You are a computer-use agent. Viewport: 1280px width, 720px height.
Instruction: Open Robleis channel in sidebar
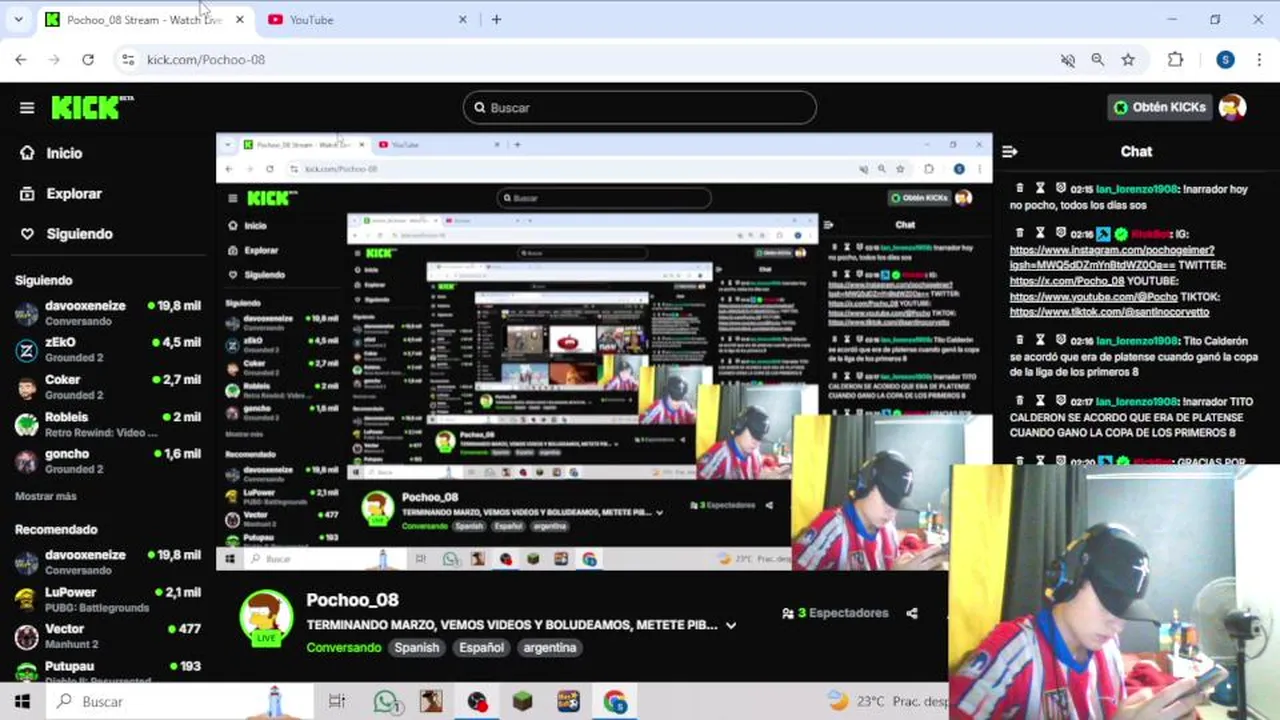[x=108, y=424]
